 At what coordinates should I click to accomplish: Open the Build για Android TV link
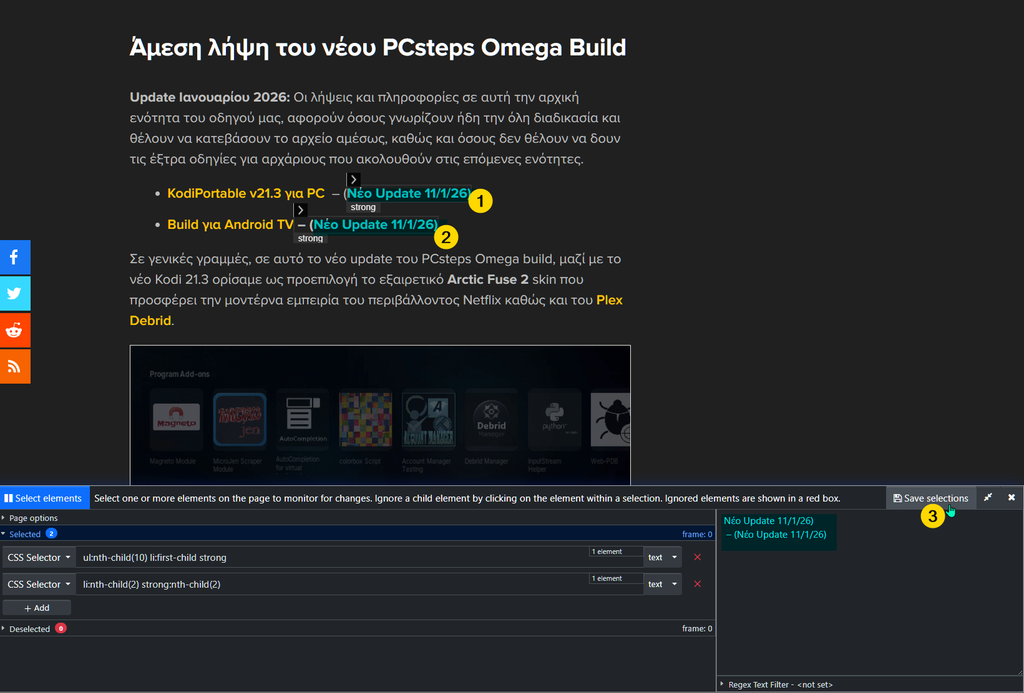pyautogui.click(x=230, y=224)
